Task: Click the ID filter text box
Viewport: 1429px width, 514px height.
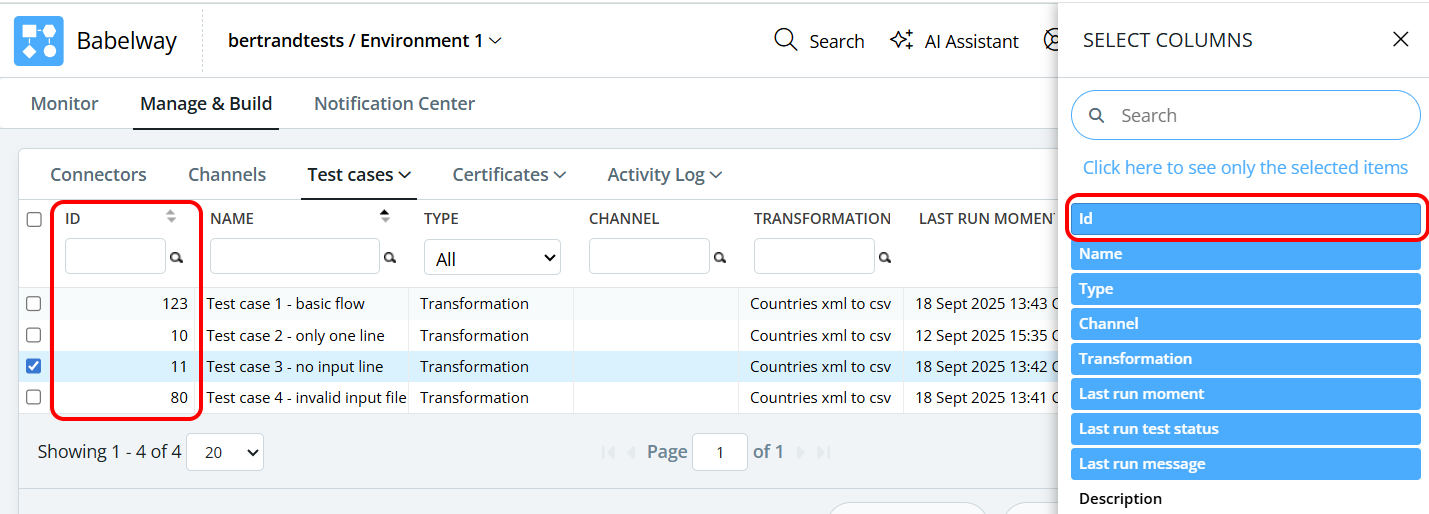Action: pos(115,256)
